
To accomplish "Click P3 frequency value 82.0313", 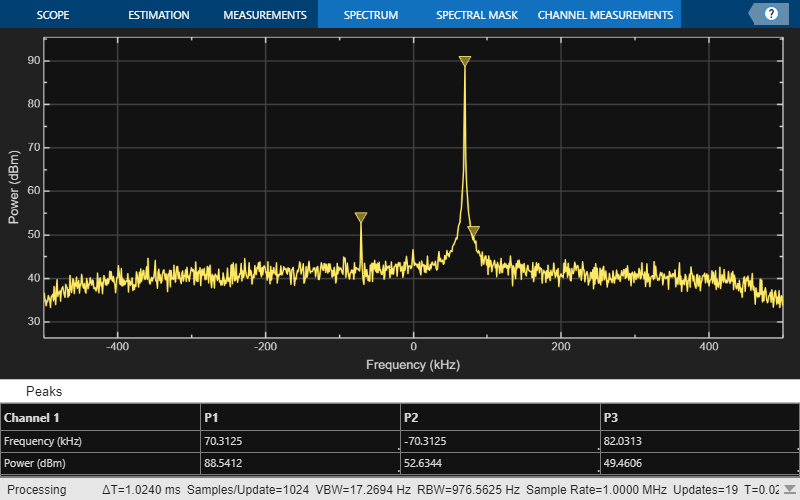I will coord(626,441).
